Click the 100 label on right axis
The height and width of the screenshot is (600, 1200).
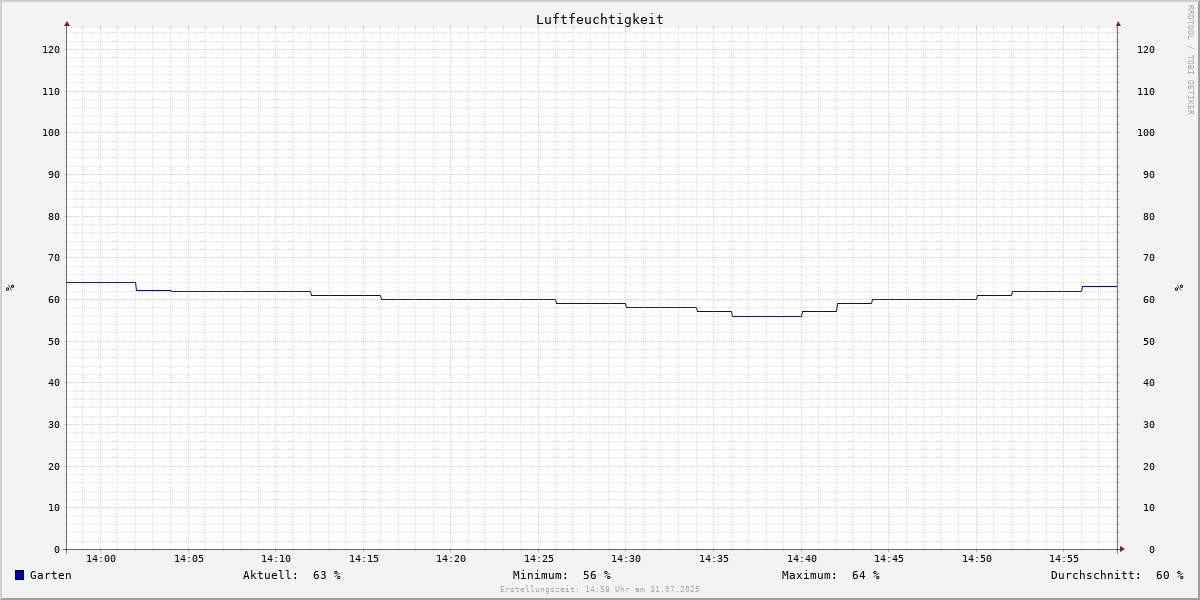tap(1146, 133)
